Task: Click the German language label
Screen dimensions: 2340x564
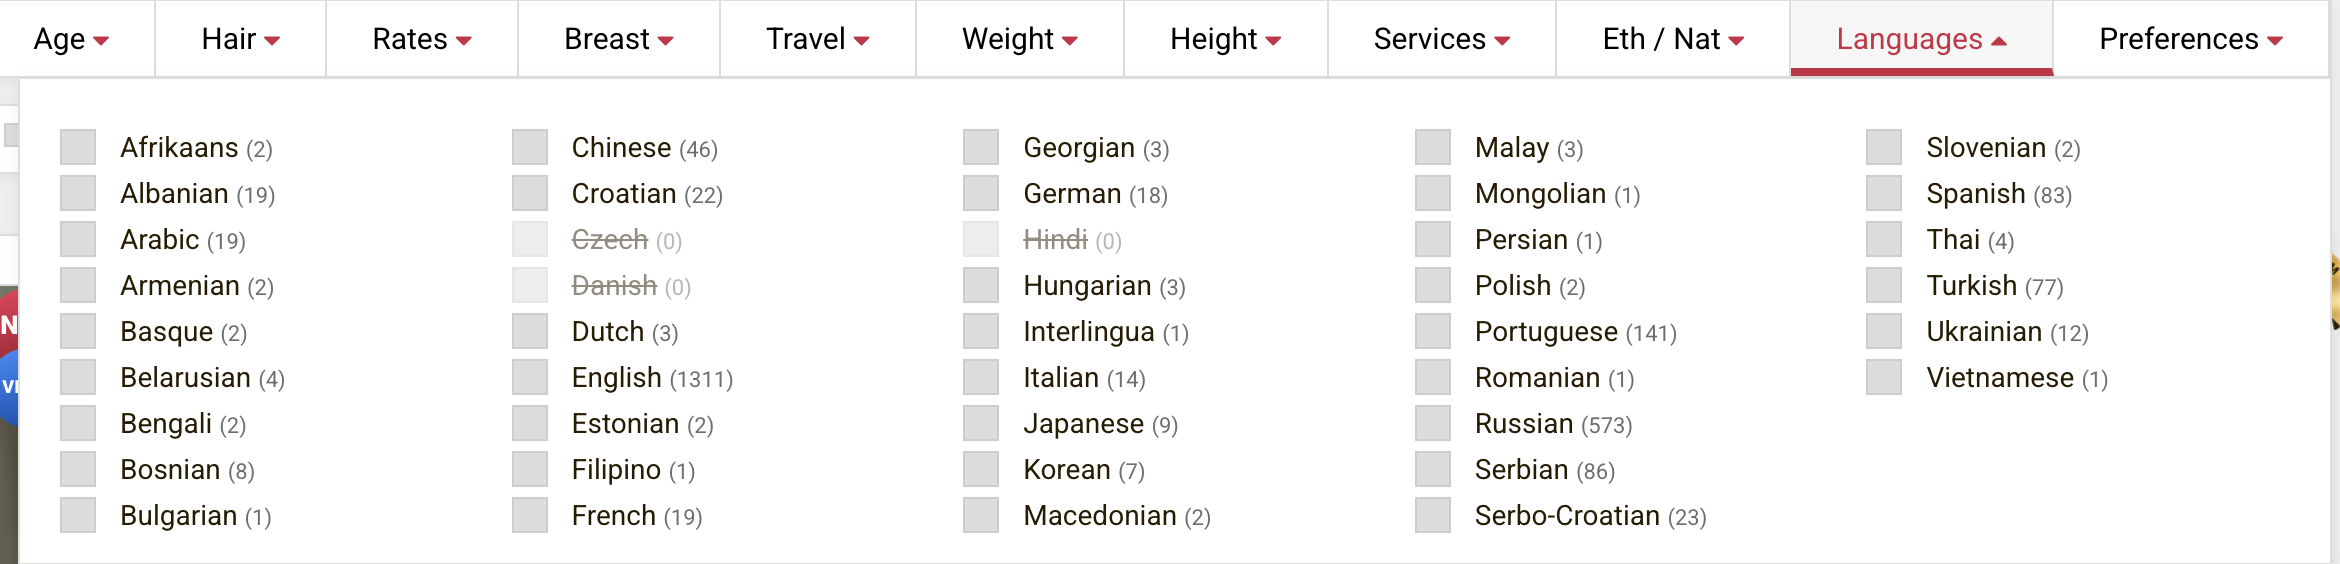Action: (x=1071, y=193)
